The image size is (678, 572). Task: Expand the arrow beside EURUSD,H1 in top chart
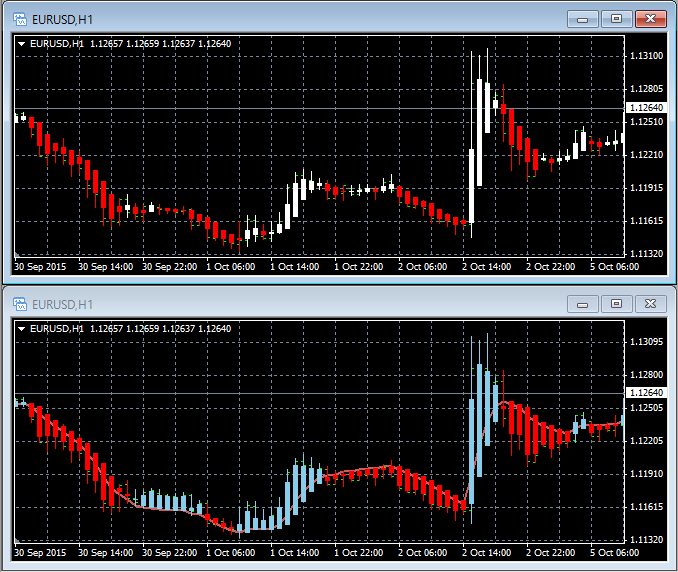point(21,44)
